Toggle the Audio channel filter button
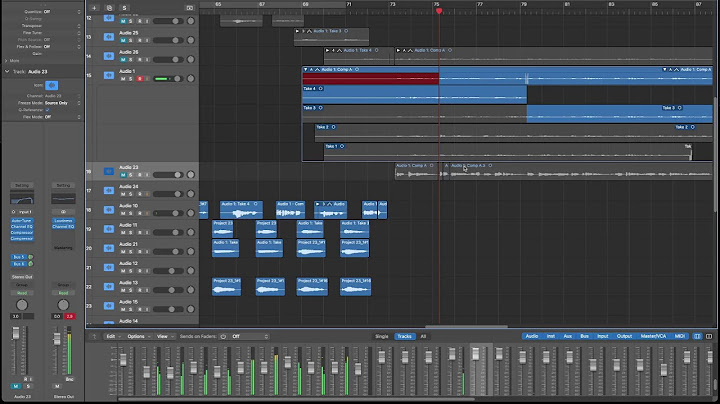 [531, 337]
